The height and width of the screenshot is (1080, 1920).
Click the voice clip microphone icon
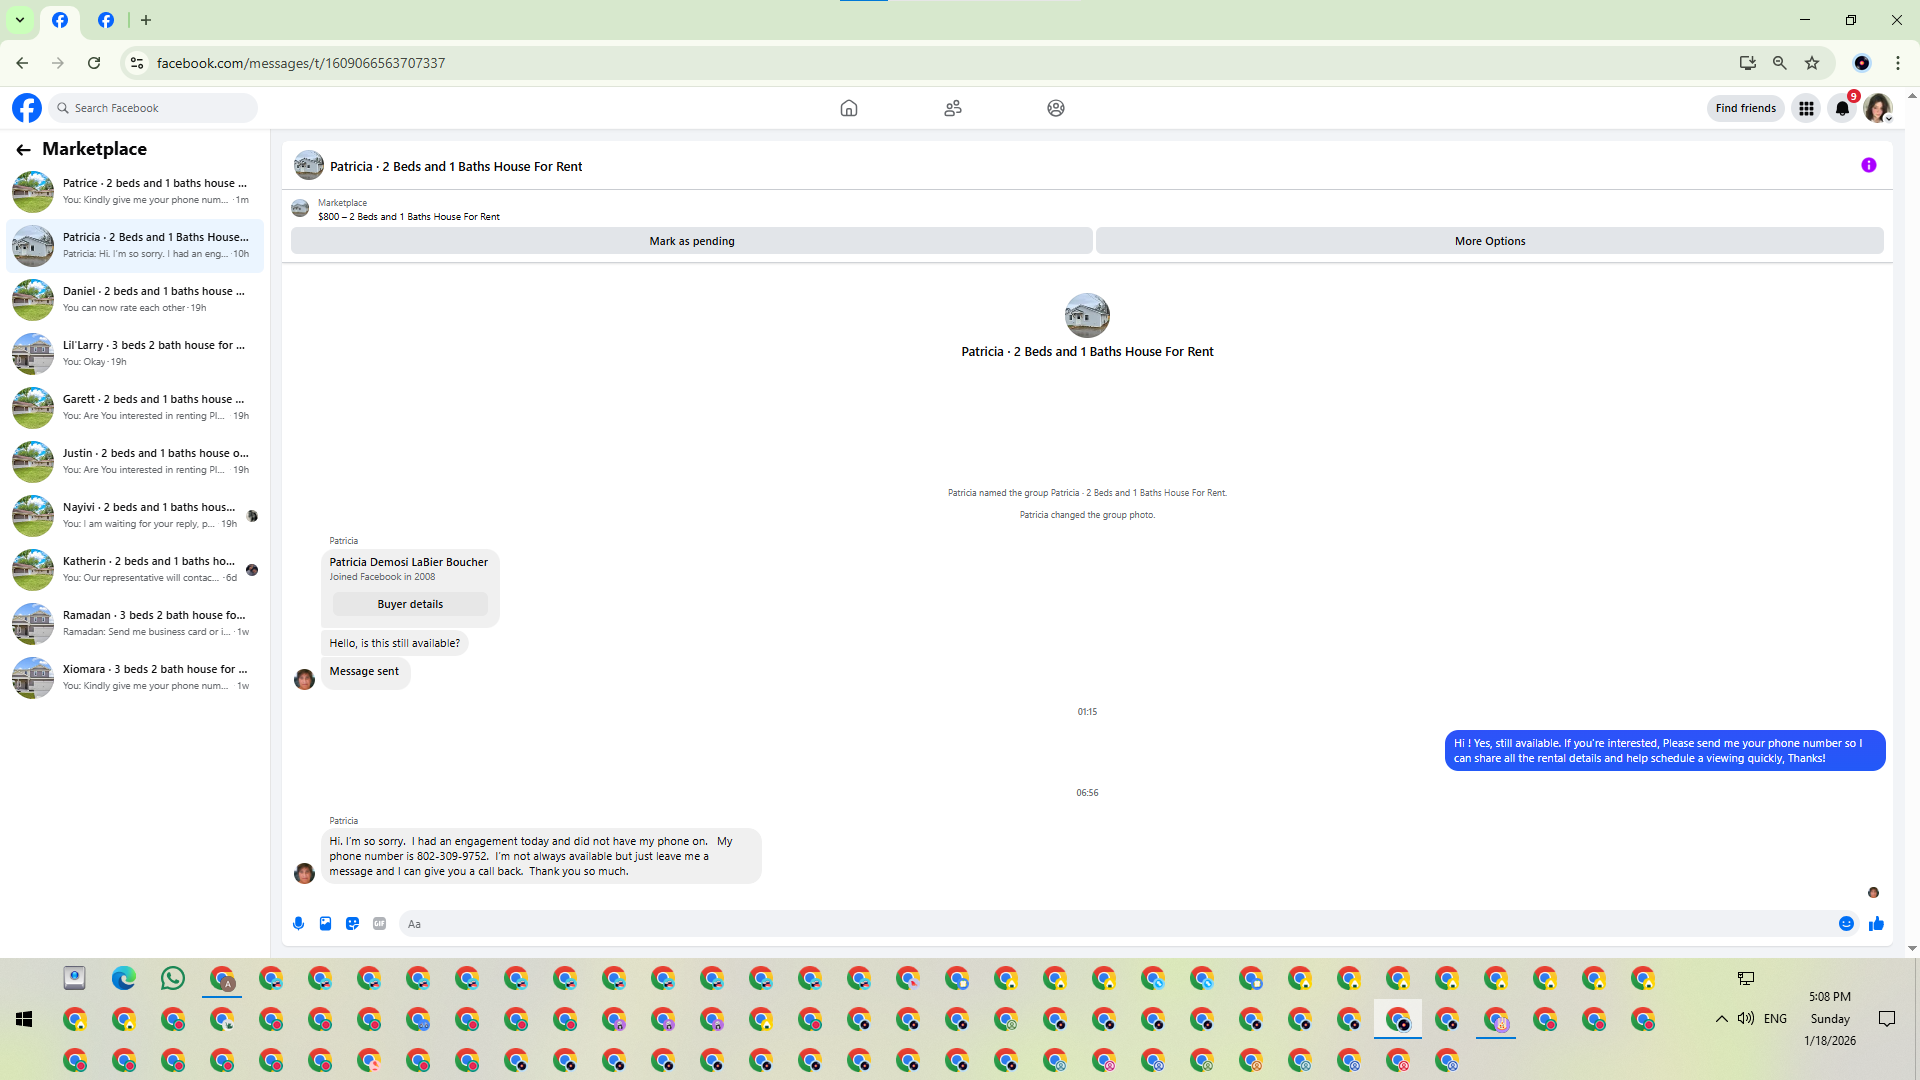point(298,924)
